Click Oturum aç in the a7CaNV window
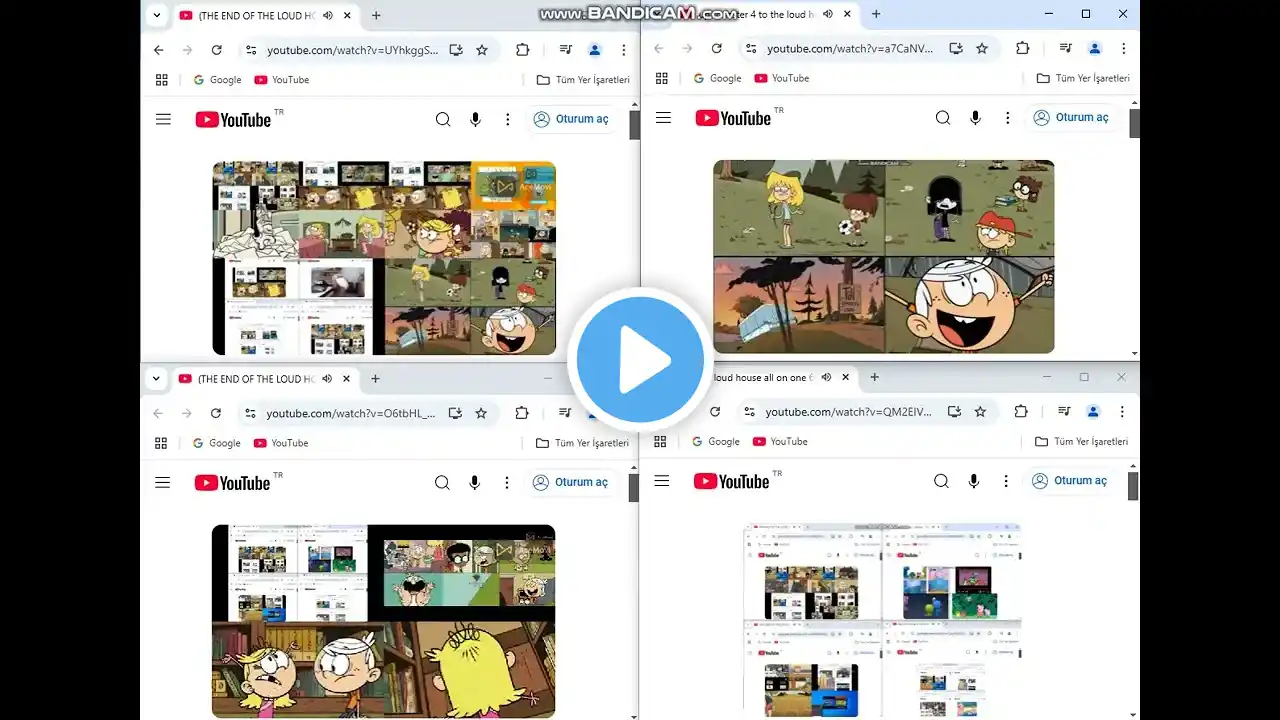Image resolution: width=1280 pixels, height=720 pixels. point(1070,118)
